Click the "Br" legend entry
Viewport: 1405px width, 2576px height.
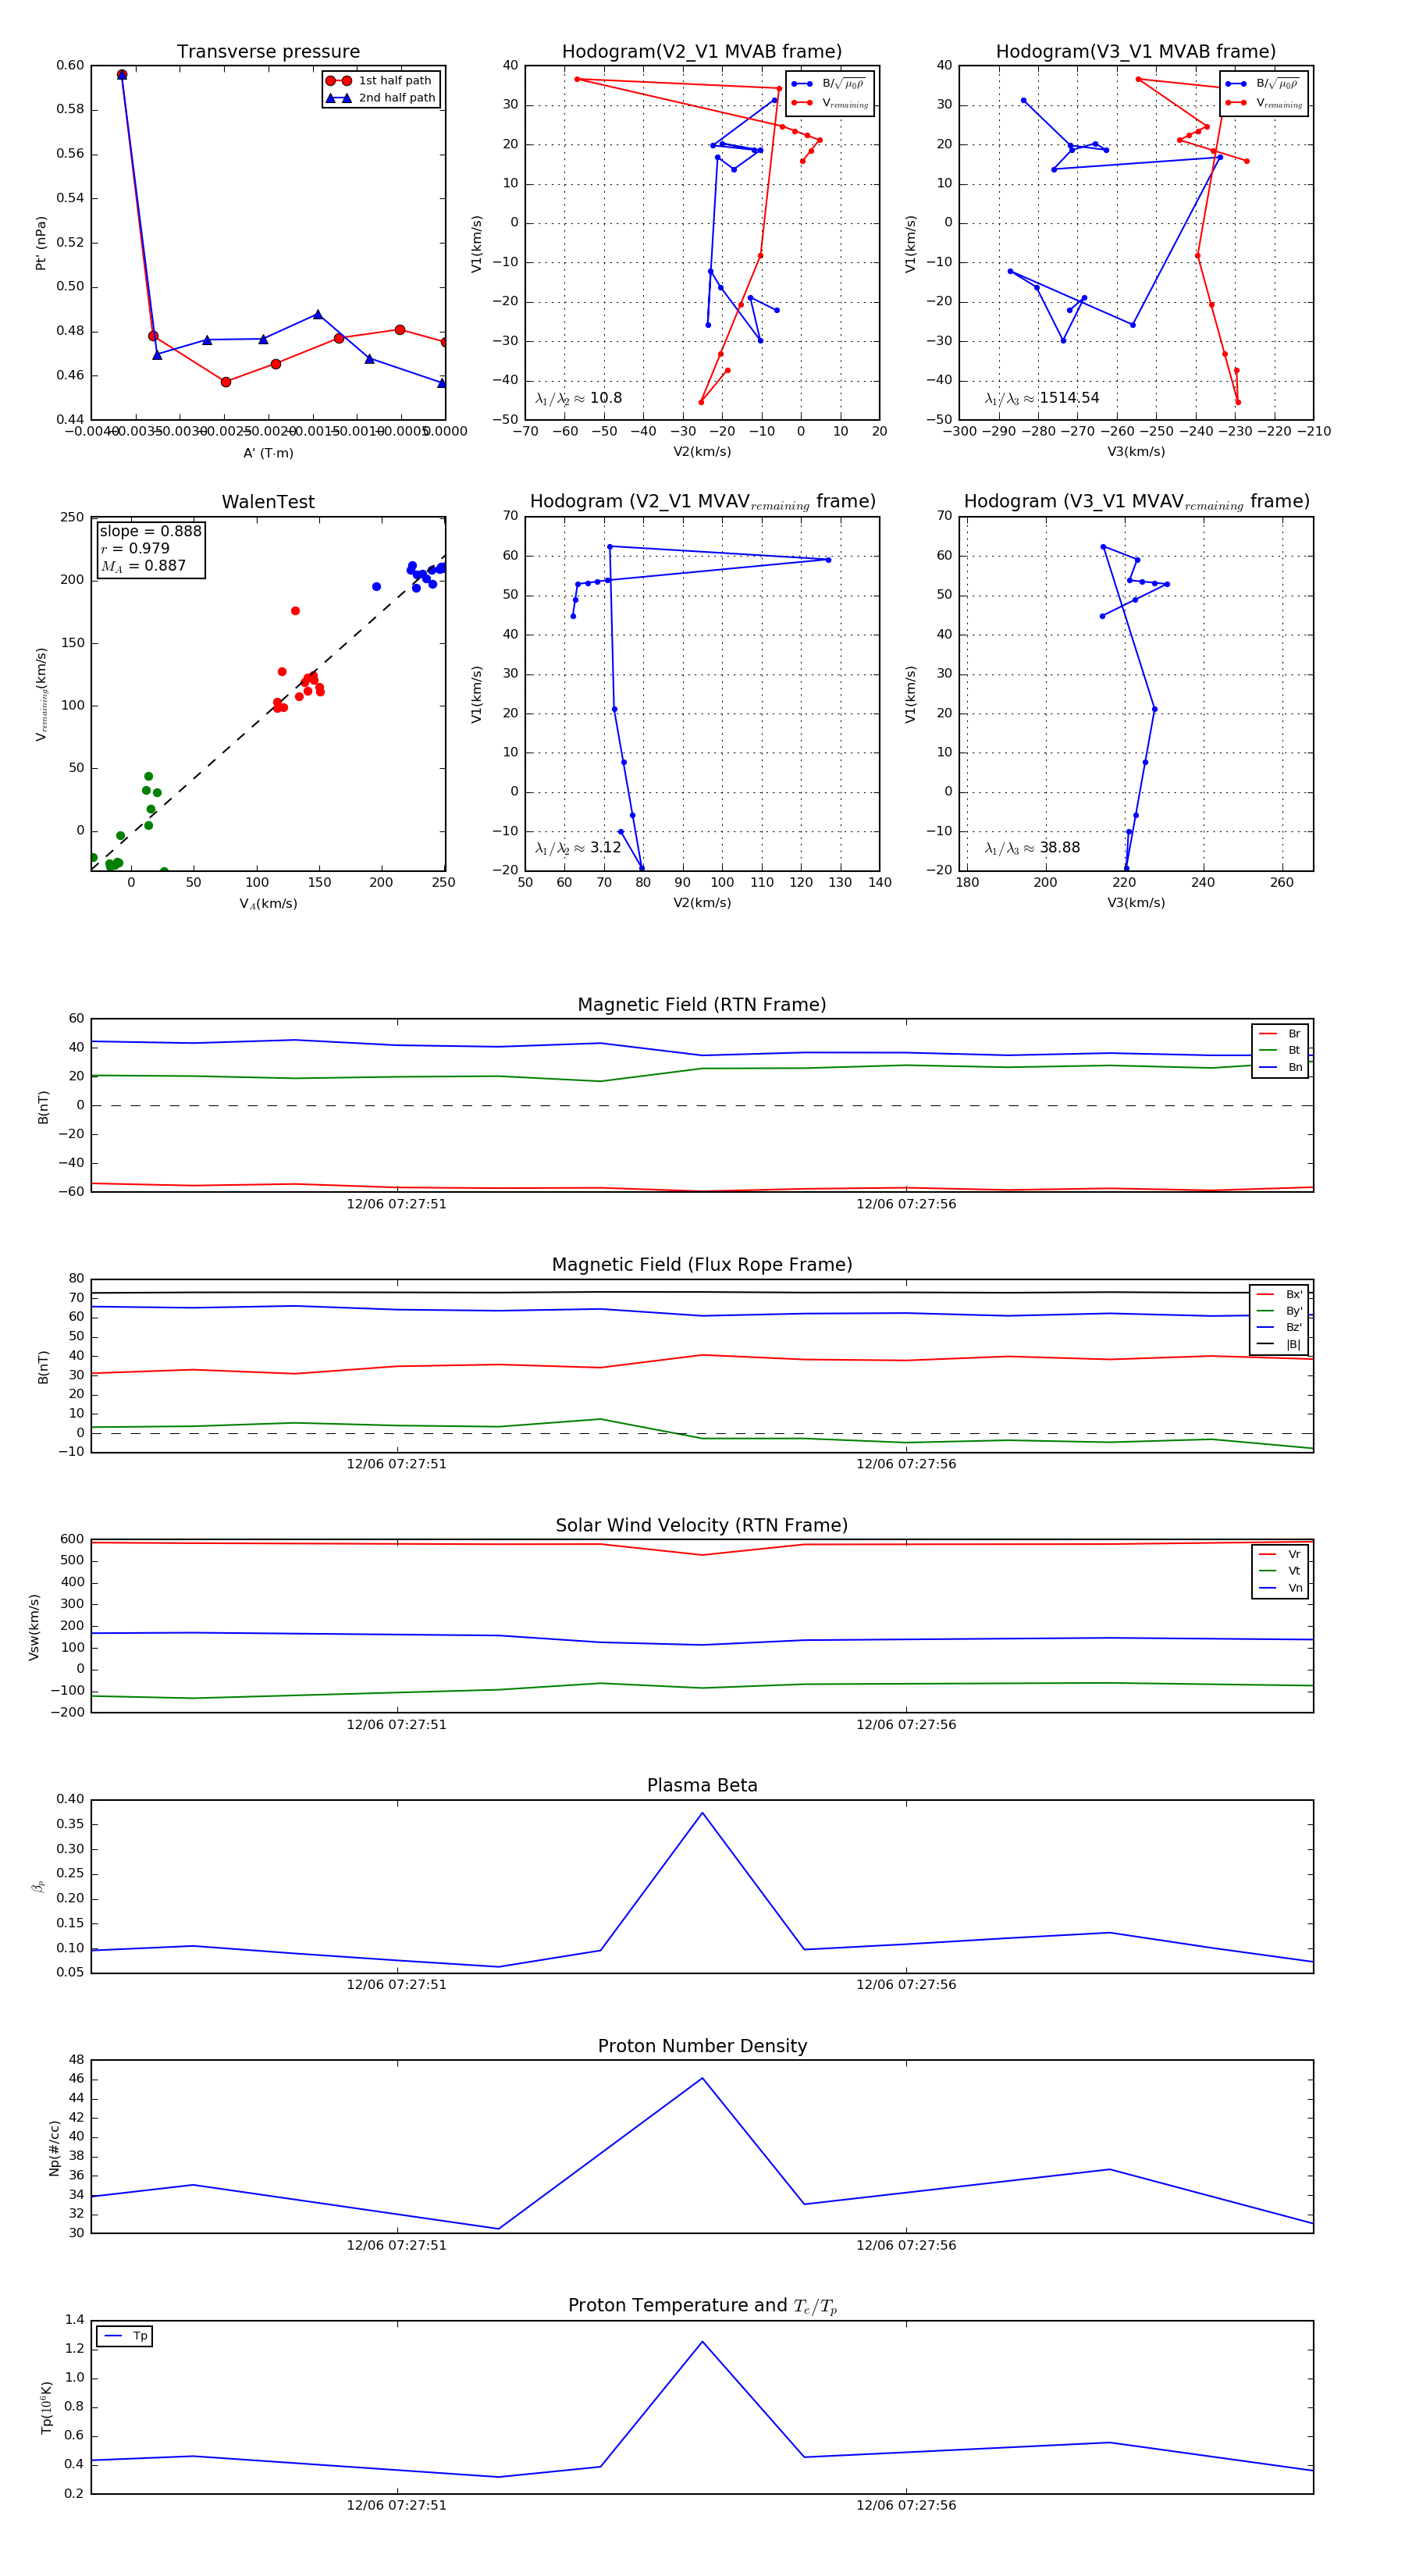click(1280, 1034)
